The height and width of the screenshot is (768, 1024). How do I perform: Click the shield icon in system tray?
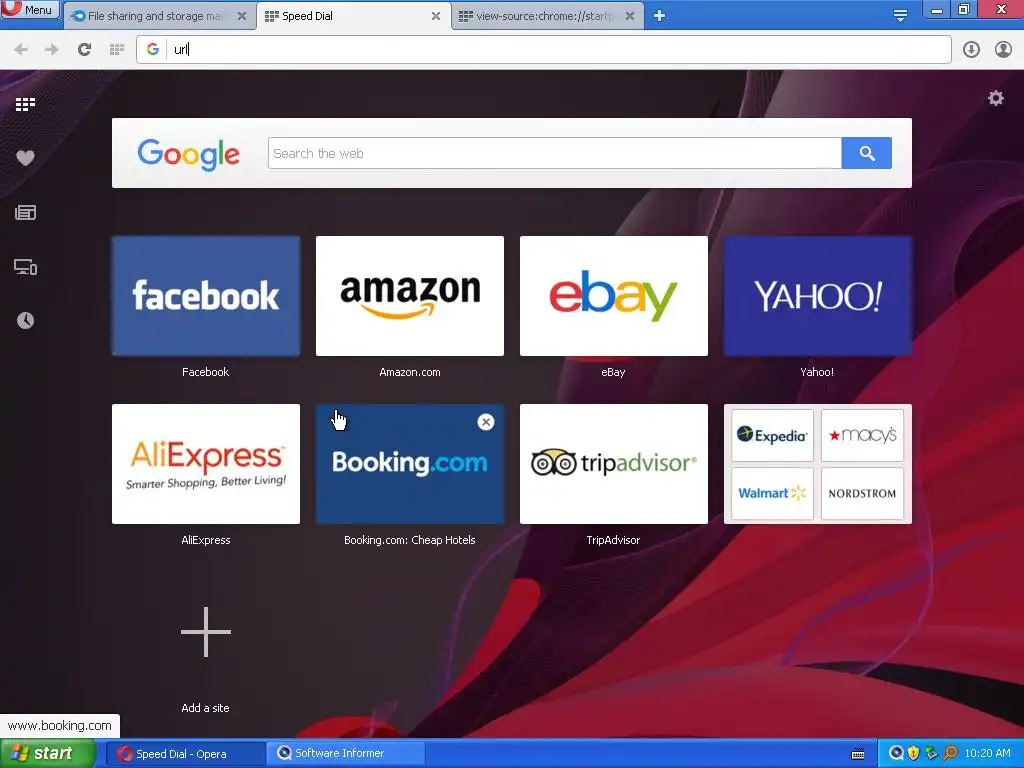[x=914, y=753]
